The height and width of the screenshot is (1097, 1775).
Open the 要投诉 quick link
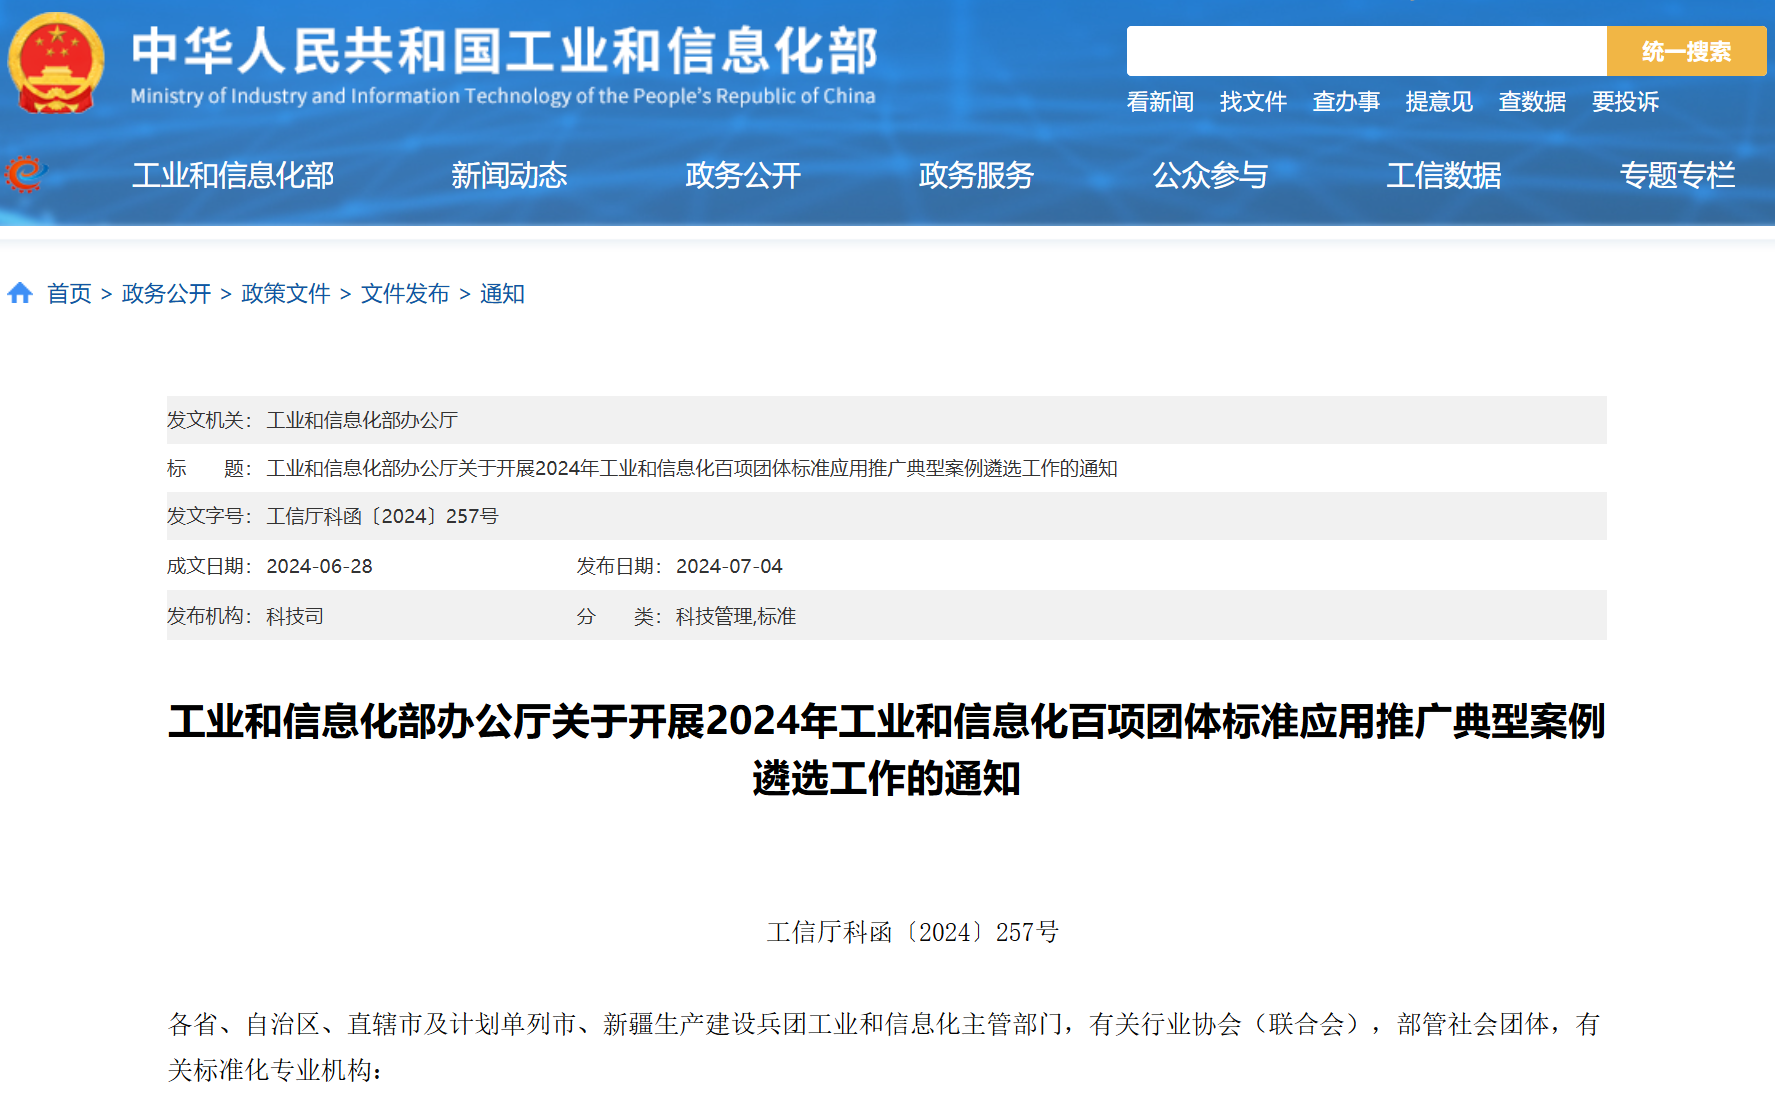point(1624,102)
